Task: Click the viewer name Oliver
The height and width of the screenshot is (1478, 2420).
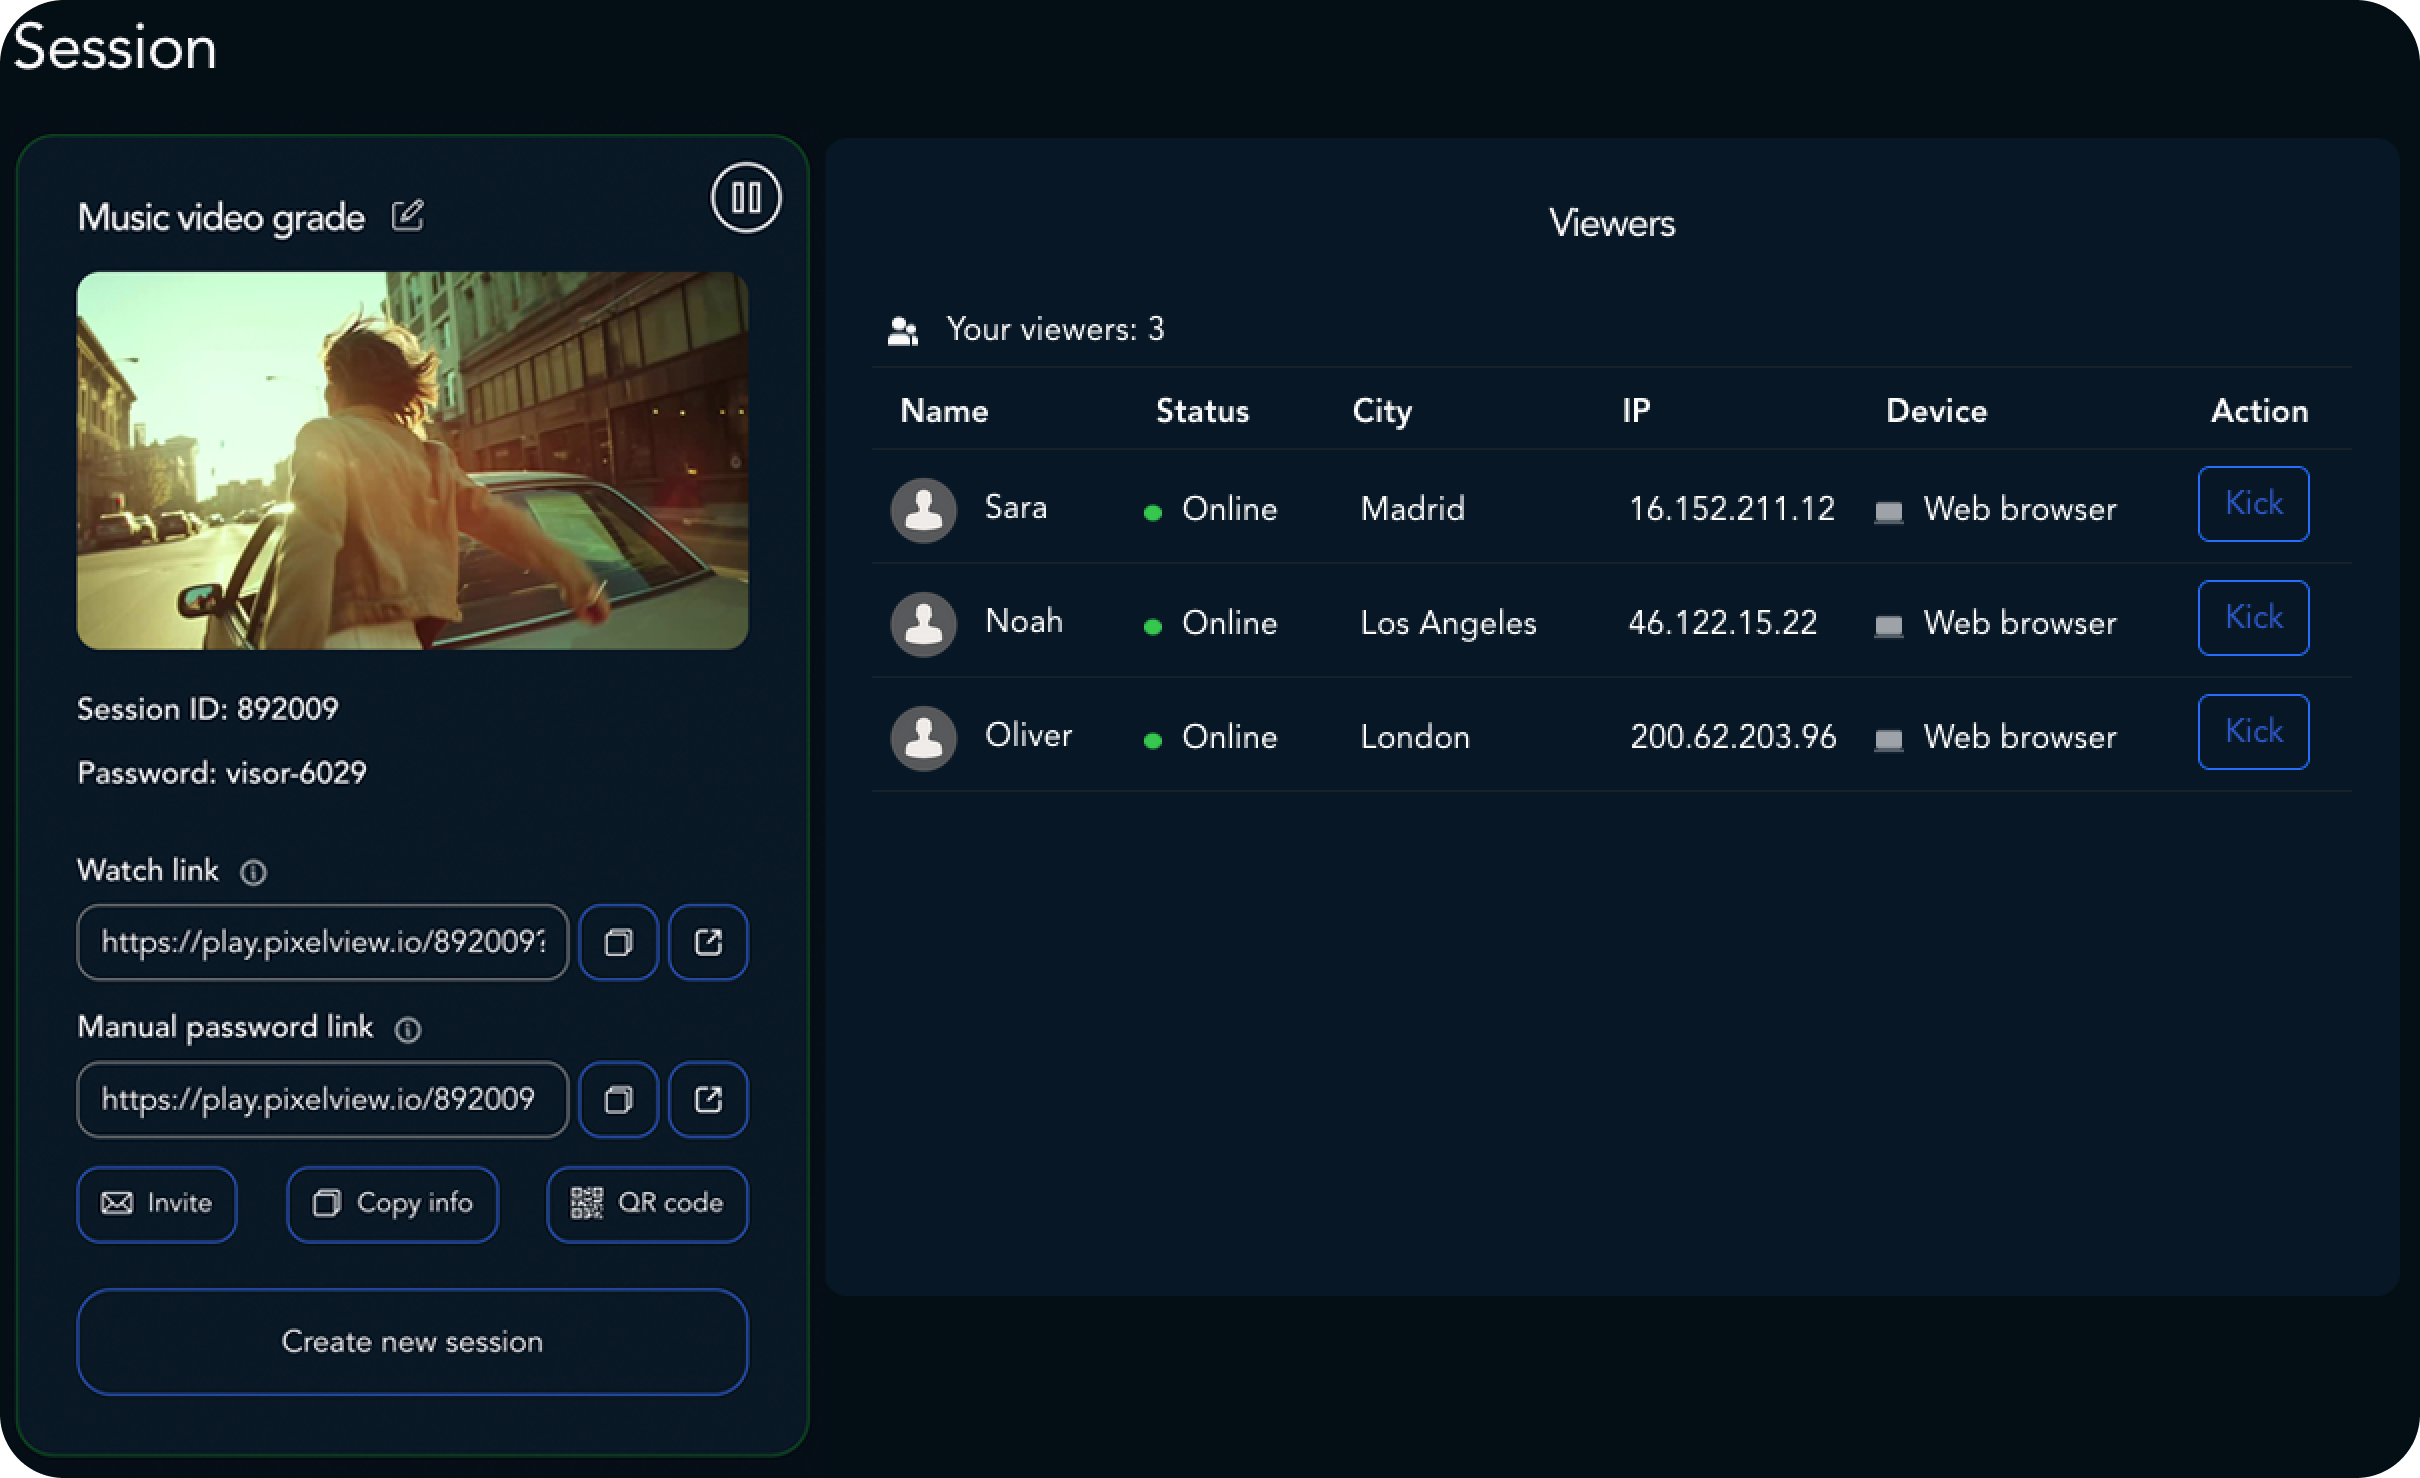Action: (x=1028, y=735)
